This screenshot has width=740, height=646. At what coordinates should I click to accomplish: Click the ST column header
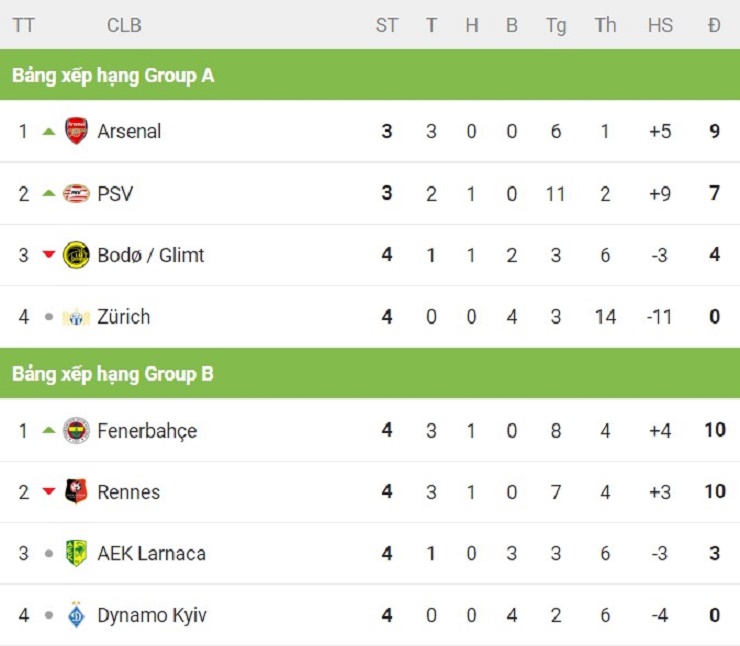pos(387,26)
